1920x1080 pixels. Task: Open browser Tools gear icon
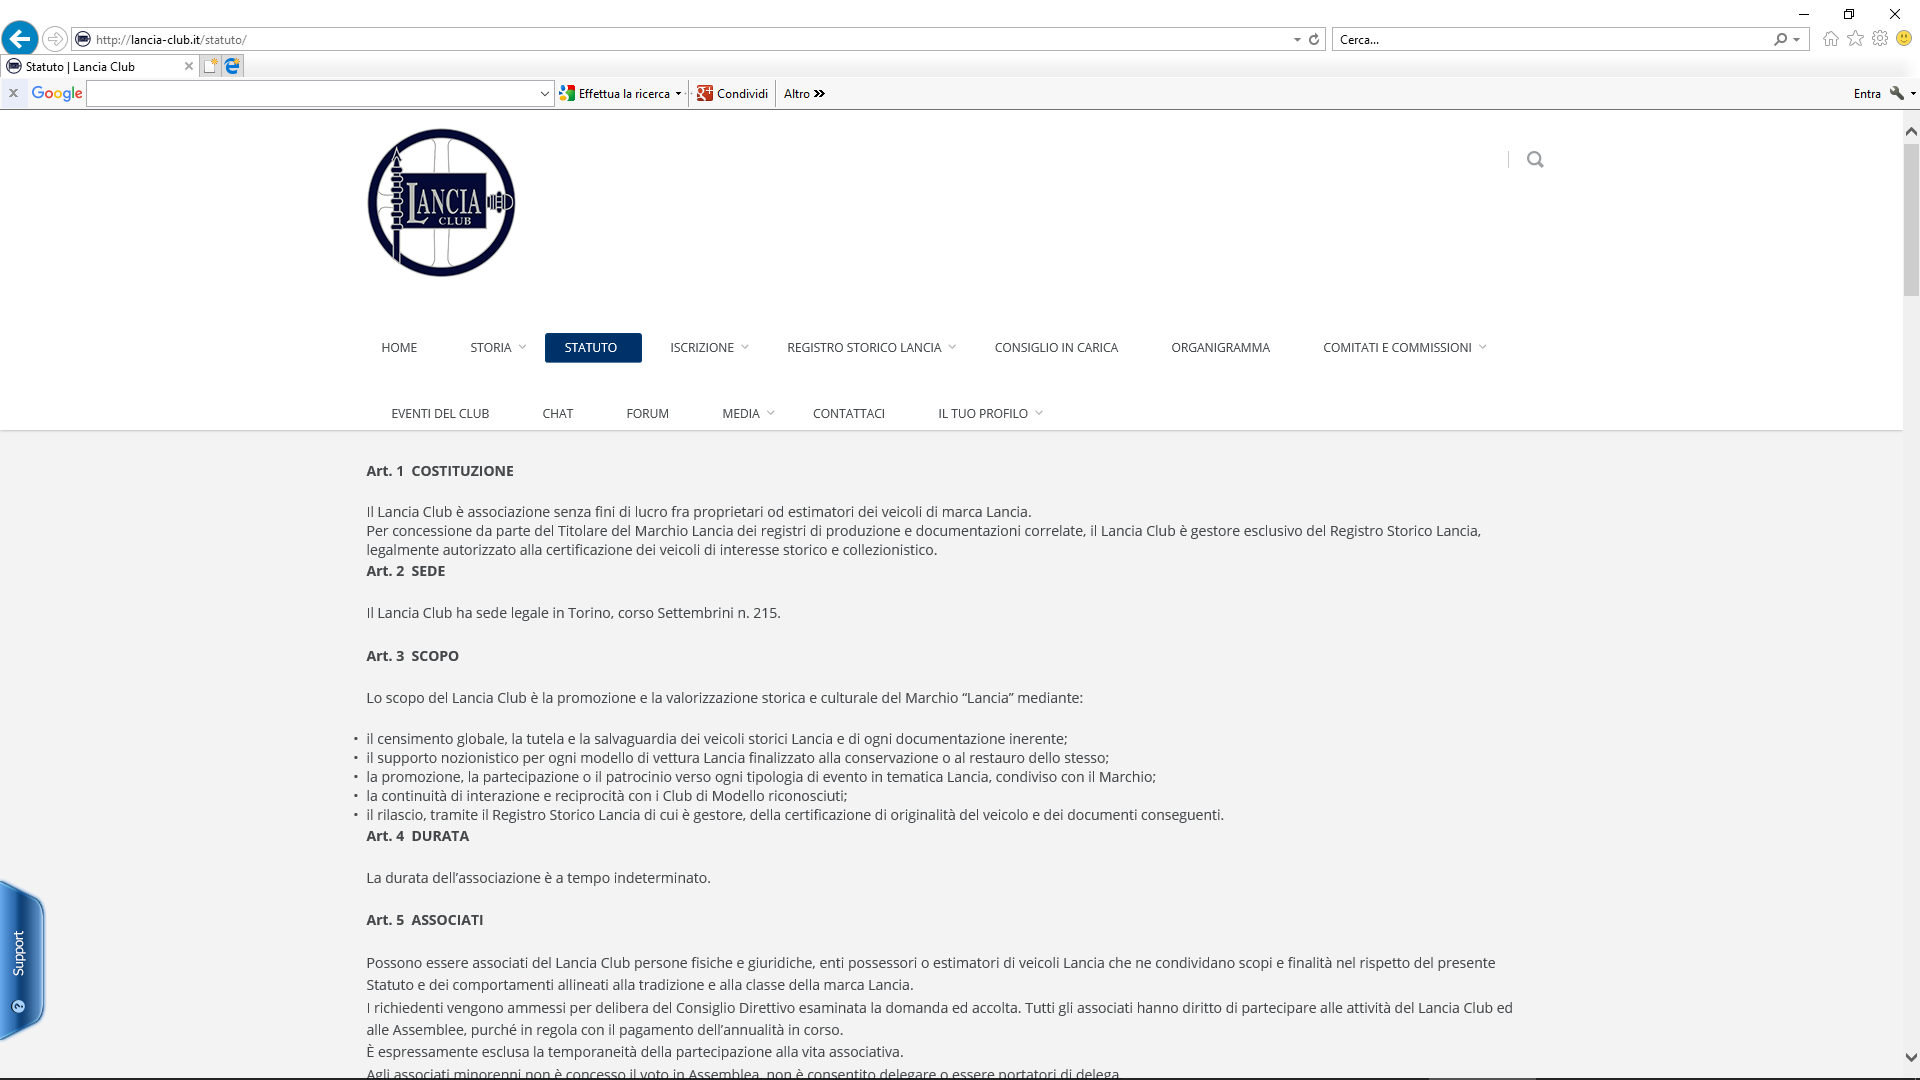coord(1880,38)
